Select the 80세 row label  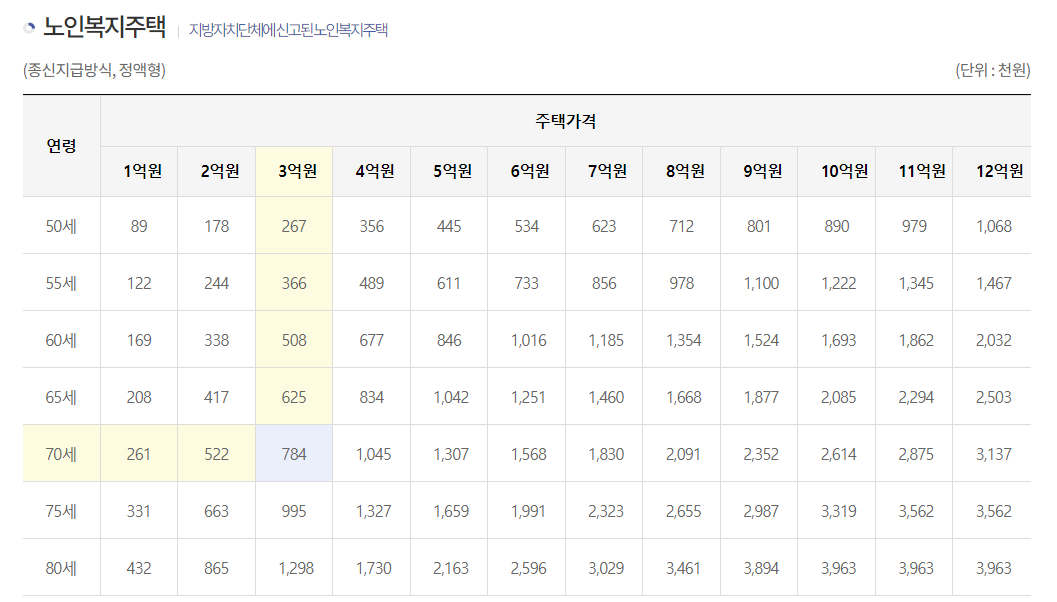coord(61,568)
